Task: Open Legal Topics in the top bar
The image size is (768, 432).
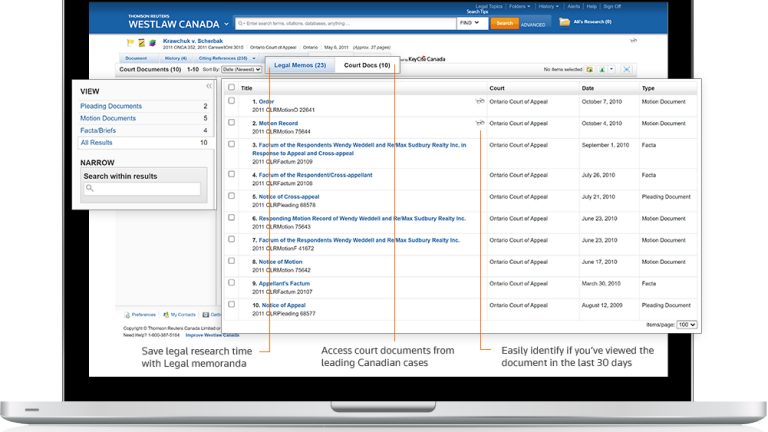Action: click(x=489, y=6)
